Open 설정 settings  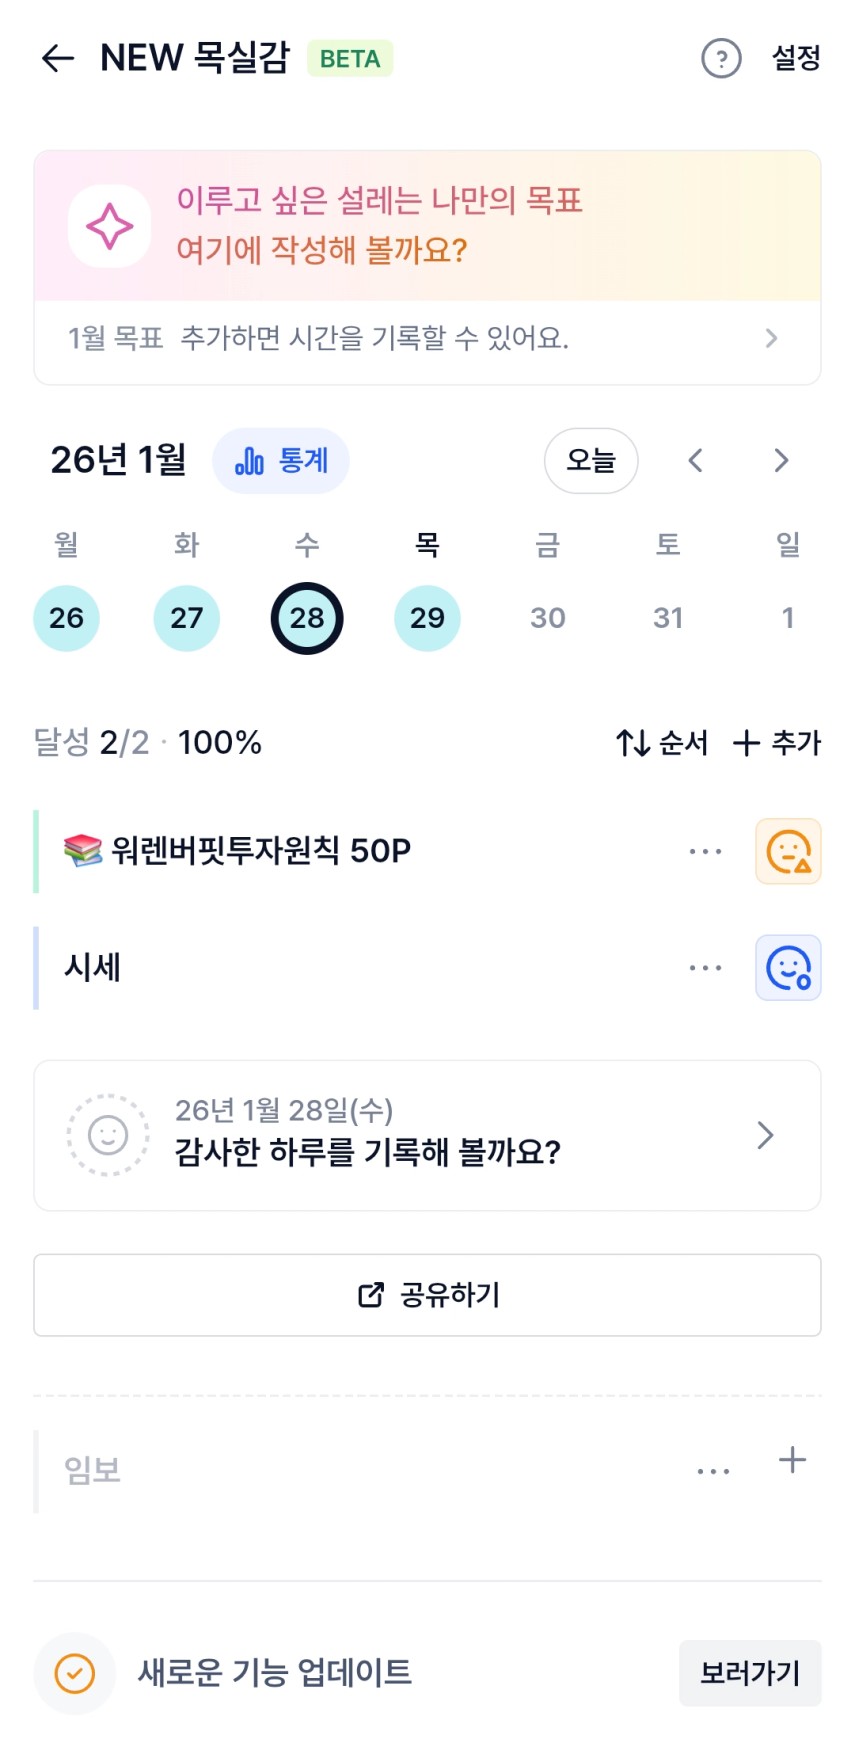pos(796,59)
